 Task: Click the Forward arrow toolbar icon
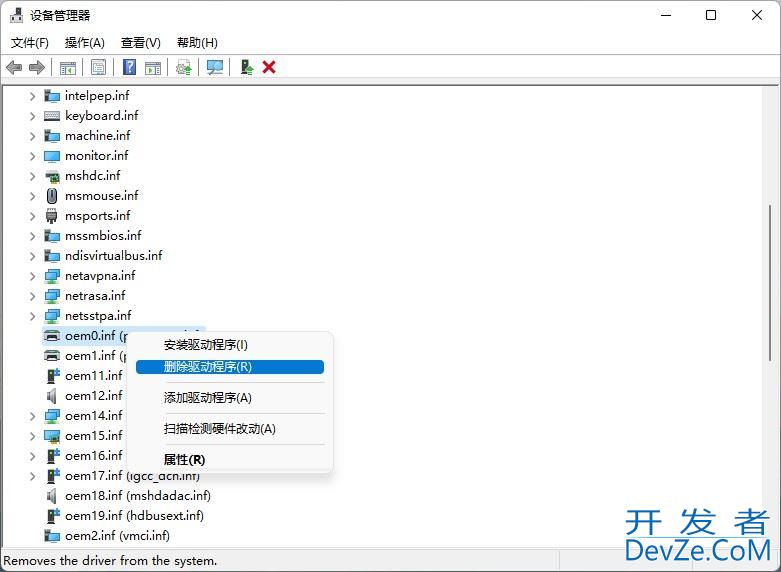coord(37,67)
